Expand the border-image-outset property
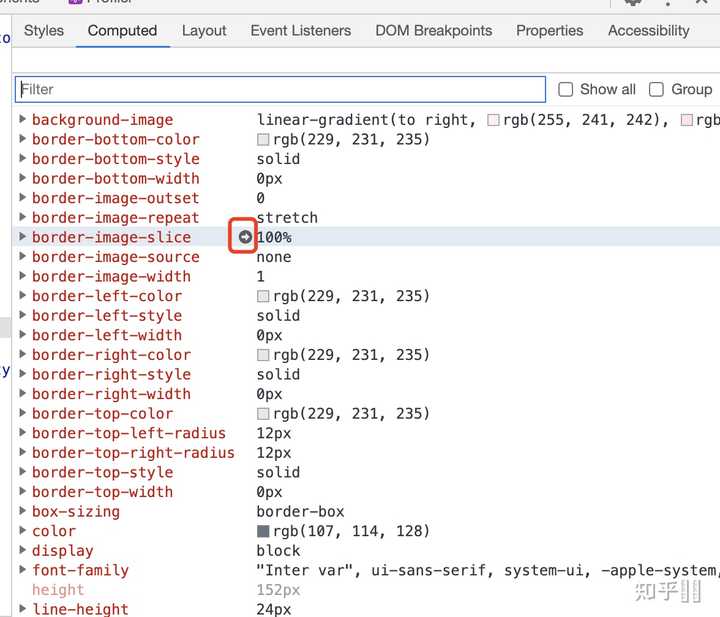 (22, 197)
